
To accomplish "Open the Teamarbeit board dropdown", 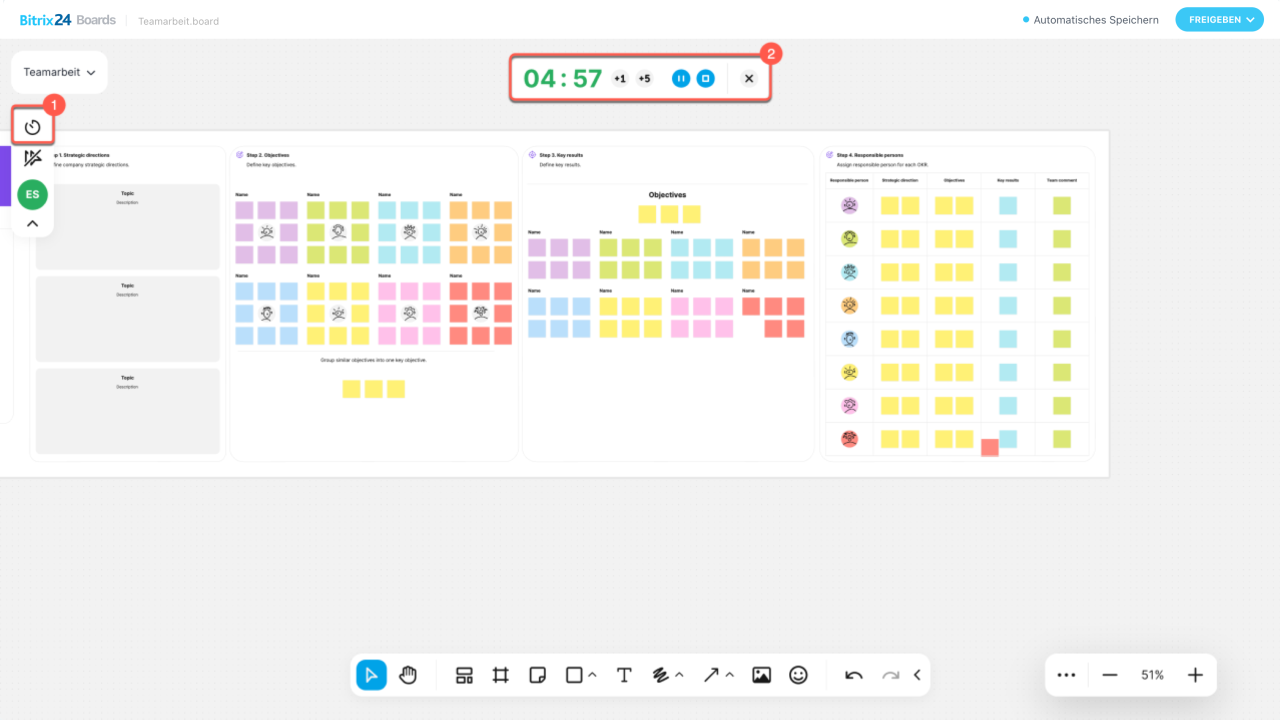I will [59, 72].
